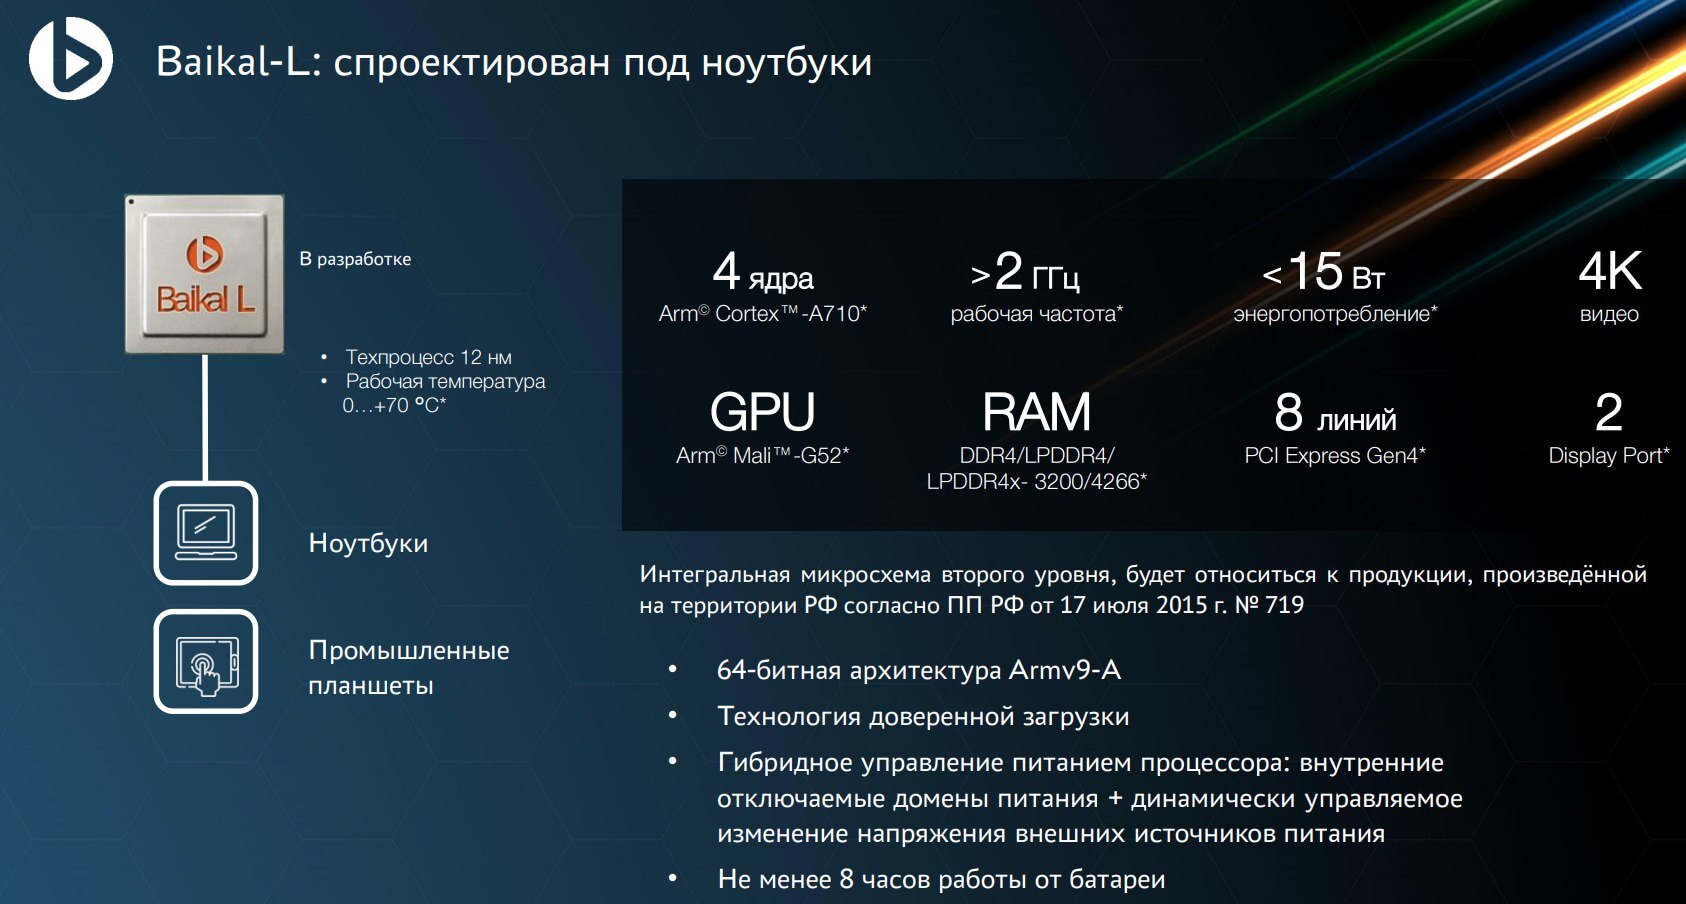
Task: Click the 'видео' caption
Action: (x=1609, y=314)
